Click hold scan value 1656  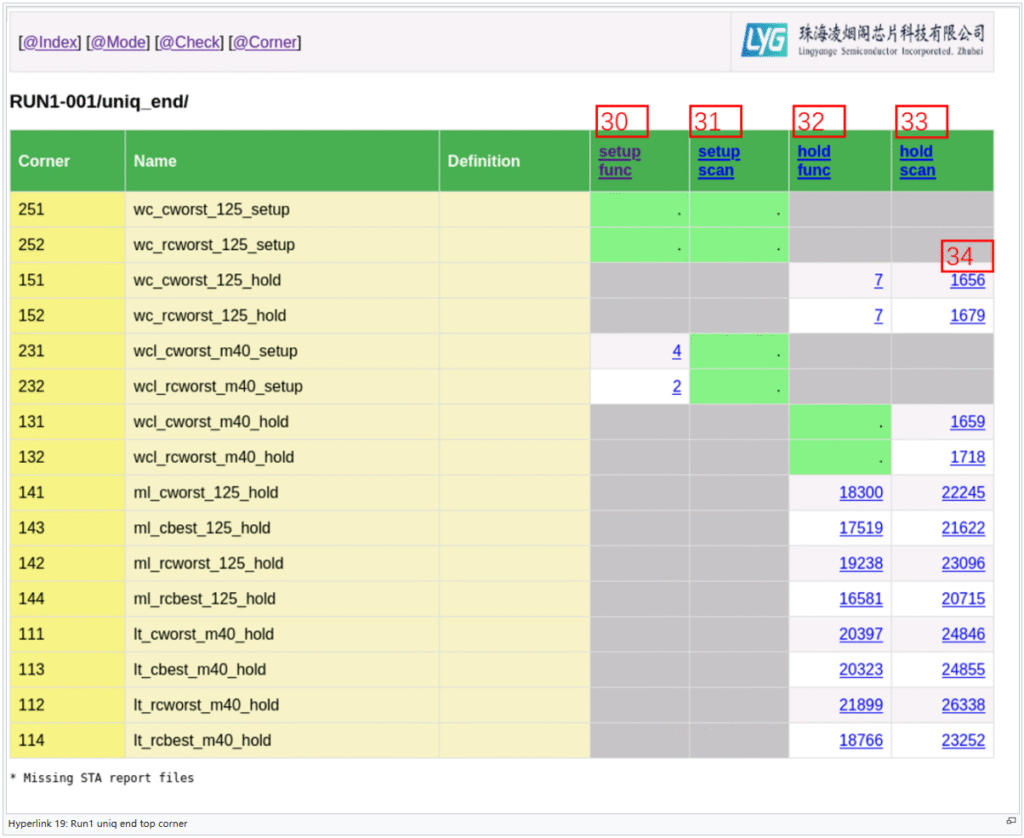pos(967,281)
